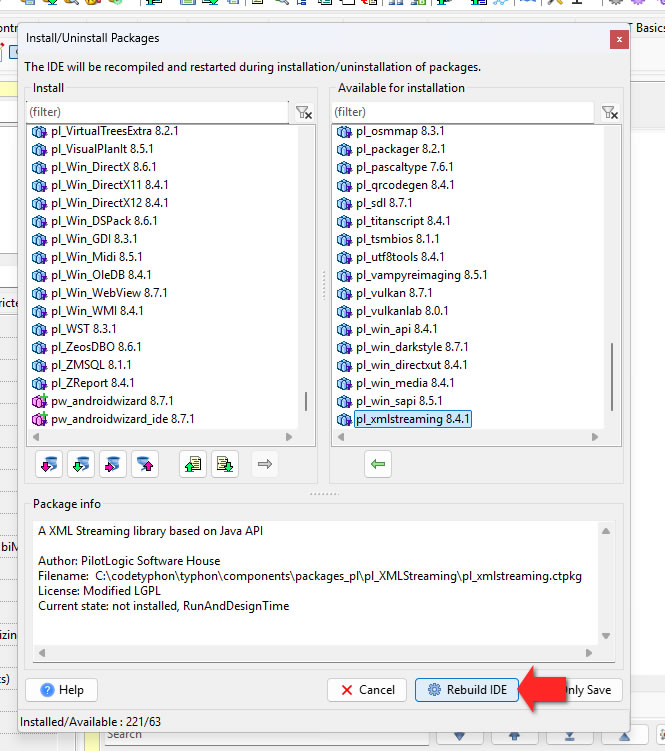This screenshot has width=665, height=751.
Task: Pick pl_Win_WebView 8.7.1 in Install list
Action: click(109, 293)
